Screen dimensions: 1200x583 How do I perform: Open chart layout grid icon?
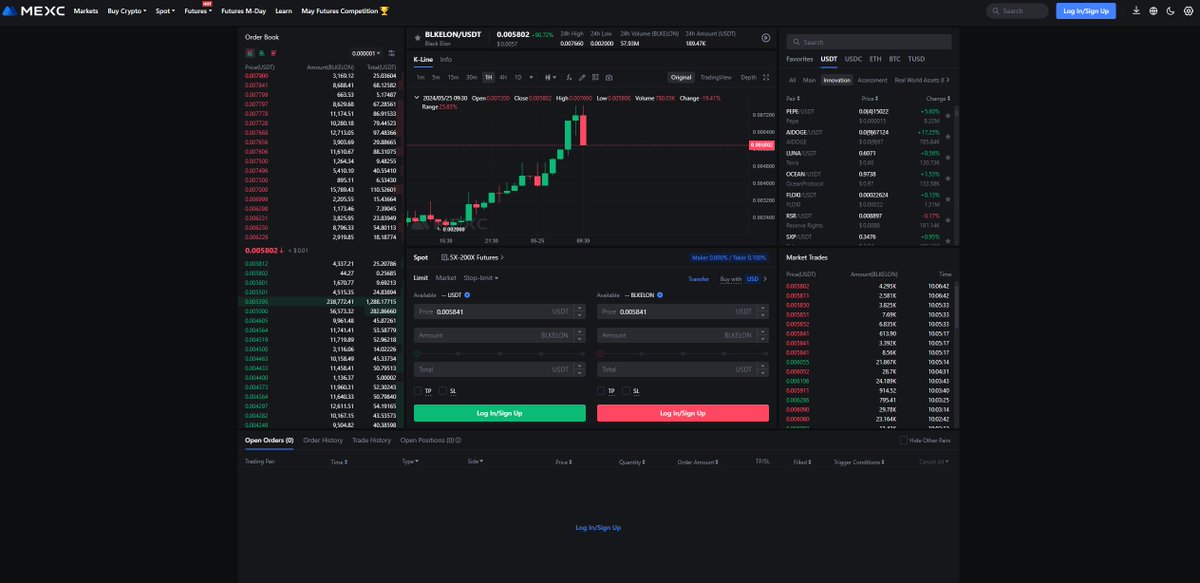[x=596, y=77]
